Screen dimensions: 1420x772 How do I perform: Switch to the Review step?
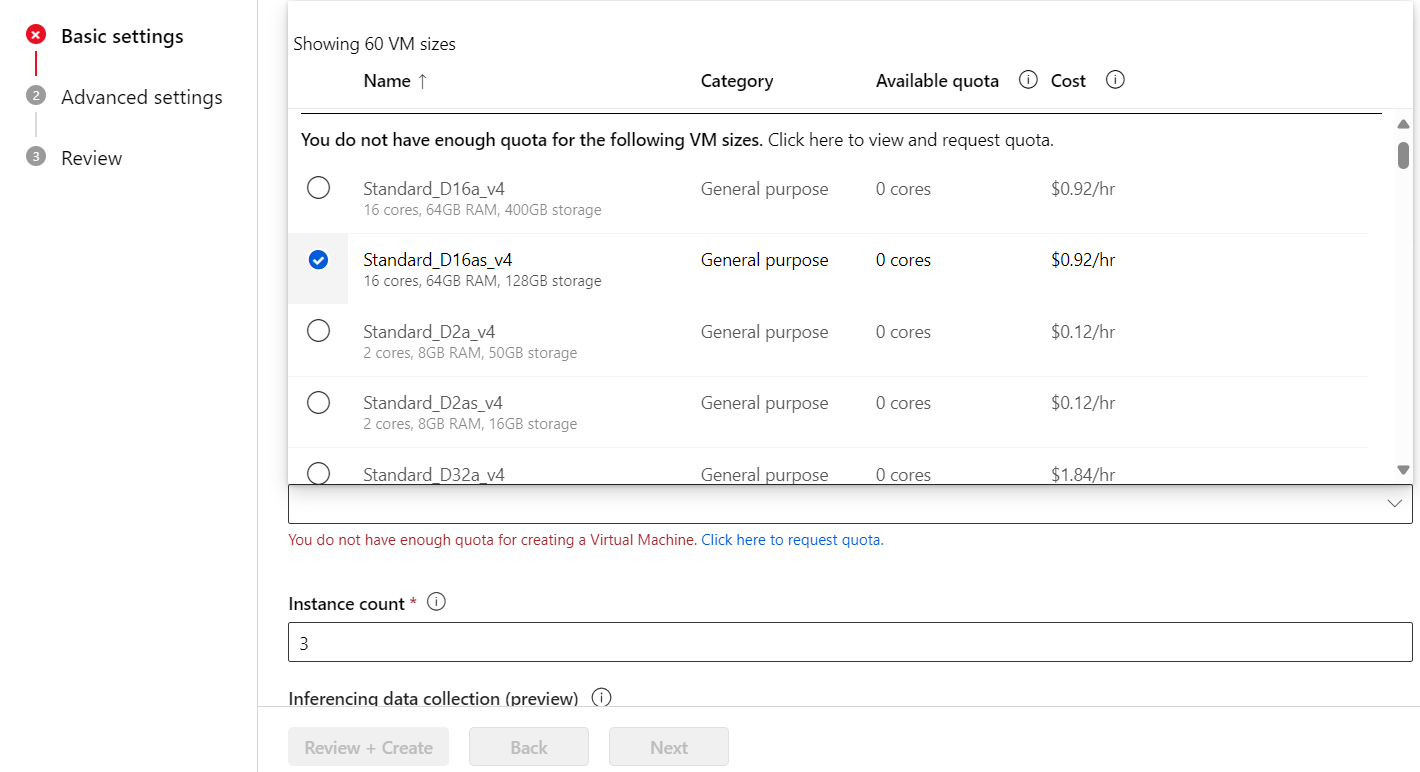(x=91, y=157)
